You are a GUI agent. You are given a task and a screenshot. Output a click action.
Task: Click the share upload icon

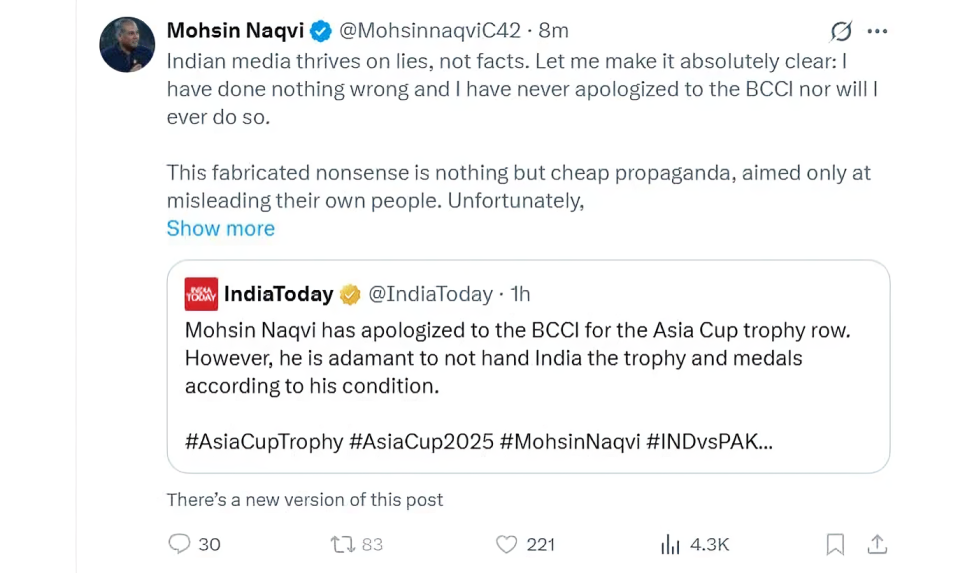coord(877,544)
